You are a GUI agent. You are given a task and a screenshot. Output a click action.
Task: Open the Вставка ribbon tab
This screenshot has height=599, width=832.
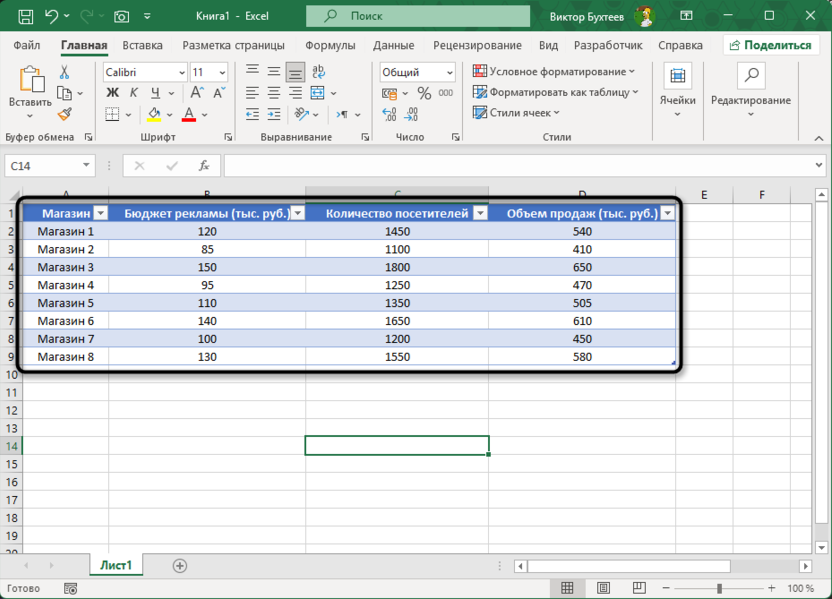(142, 45)
